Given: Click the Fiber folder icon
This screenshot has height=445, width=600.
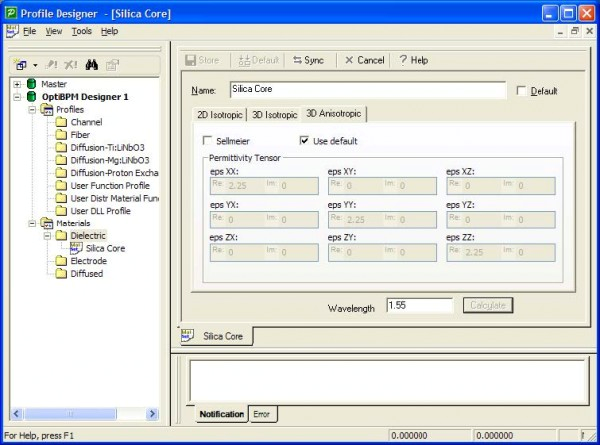Looking at the screenshot, I should [61, 135].
